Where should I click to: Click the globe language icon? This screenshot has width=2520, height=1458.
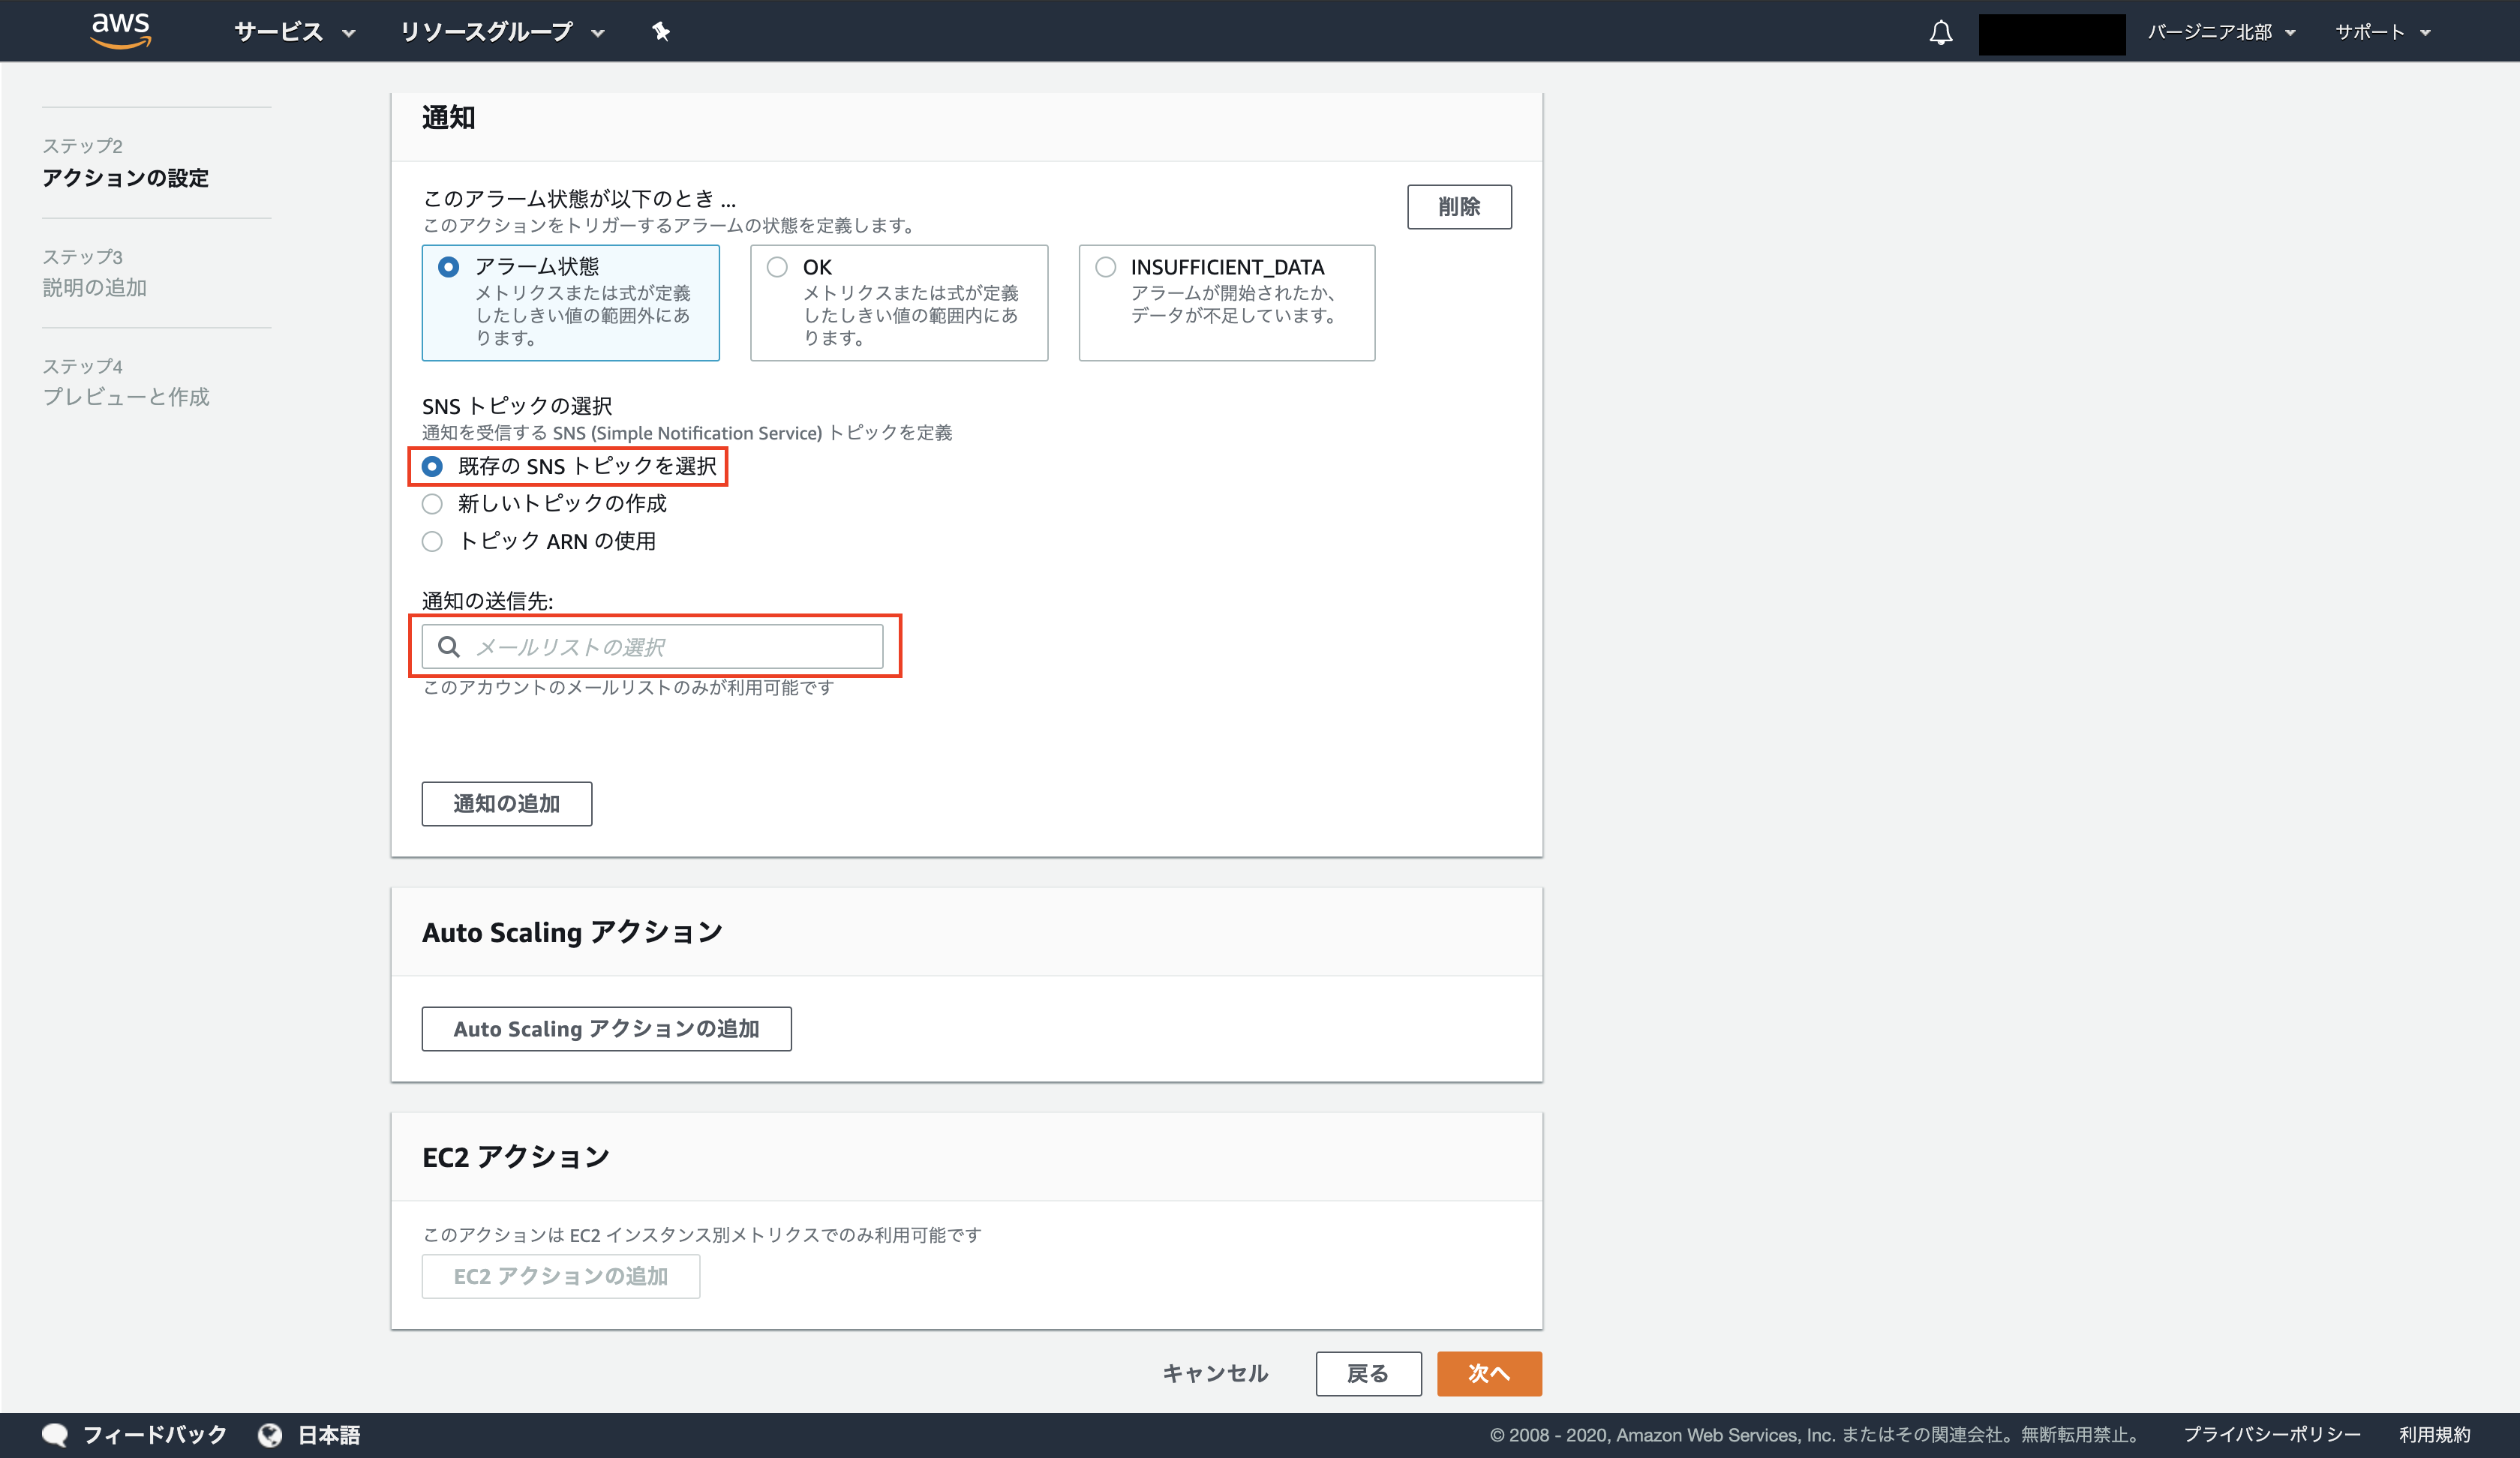[x=270, y=1435]
